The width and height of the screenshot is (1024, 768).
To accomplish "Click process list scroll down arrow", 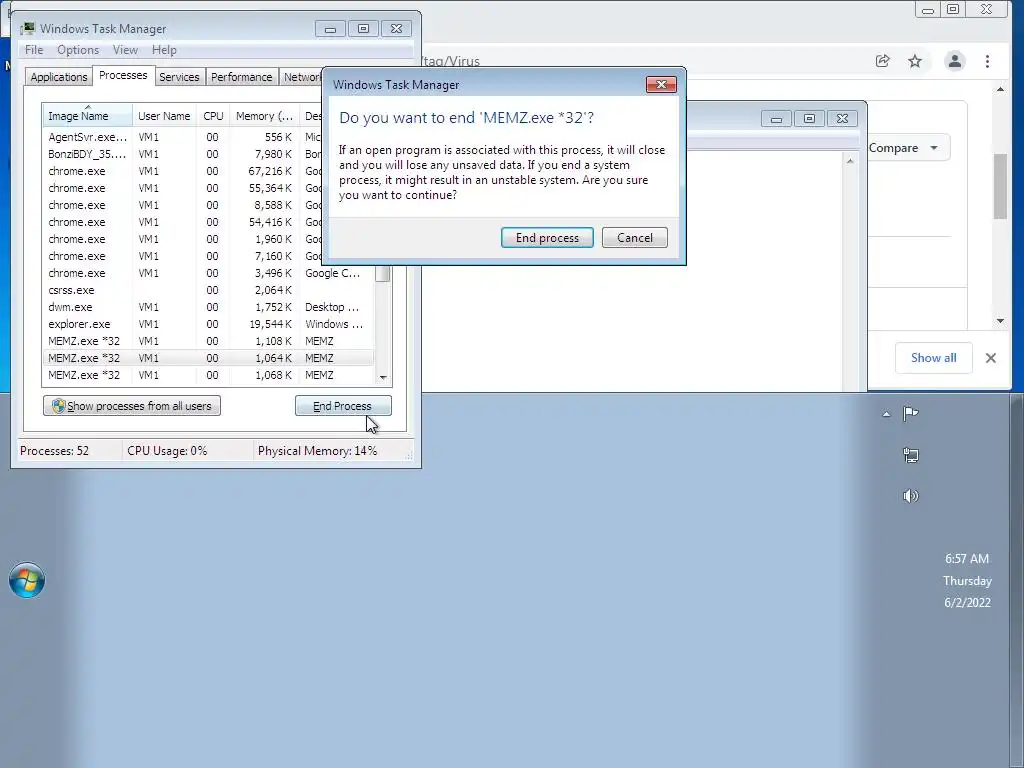I will [383, 377].
